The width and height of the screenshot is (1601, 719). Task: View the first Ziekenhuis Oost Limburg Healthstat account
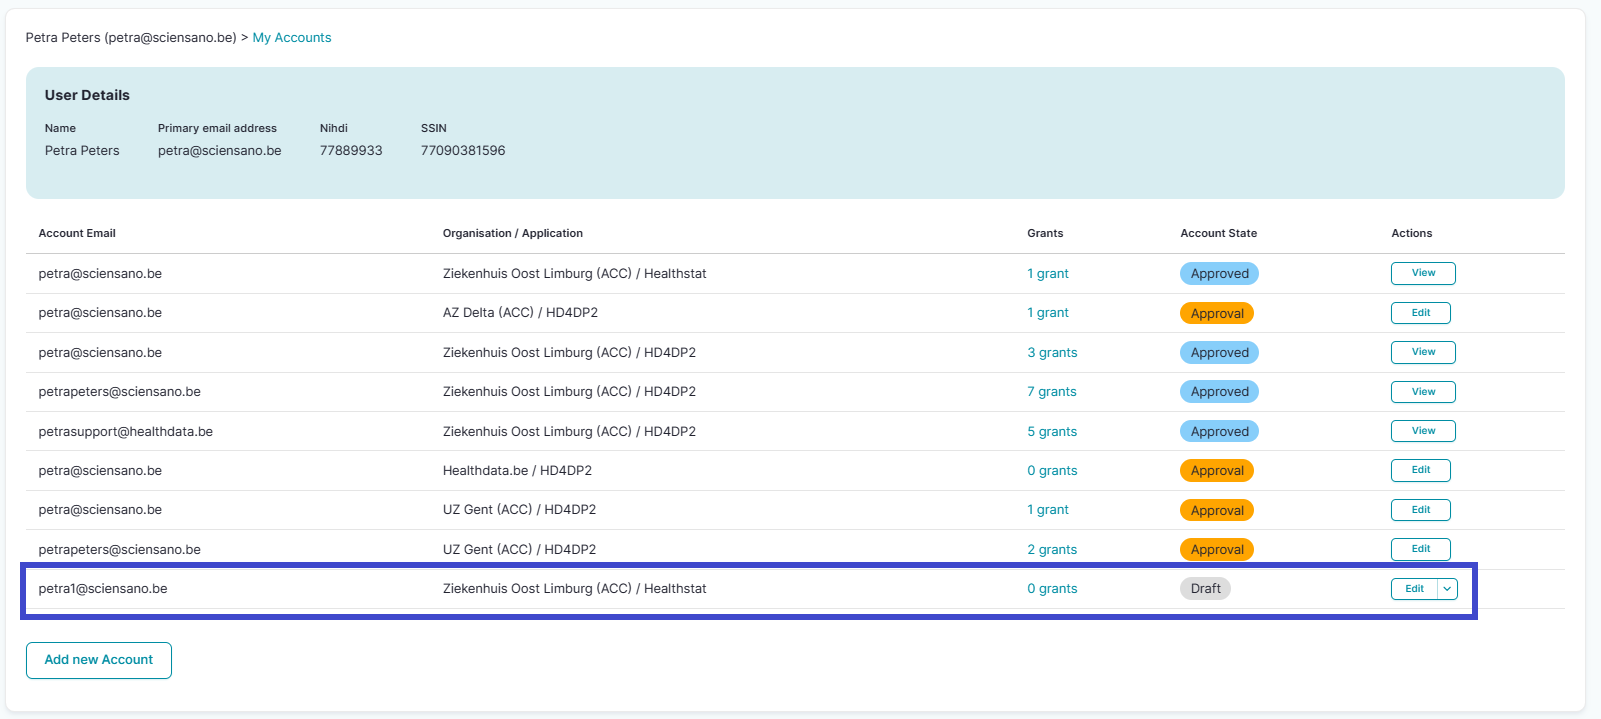click(x=1422, y=273)
